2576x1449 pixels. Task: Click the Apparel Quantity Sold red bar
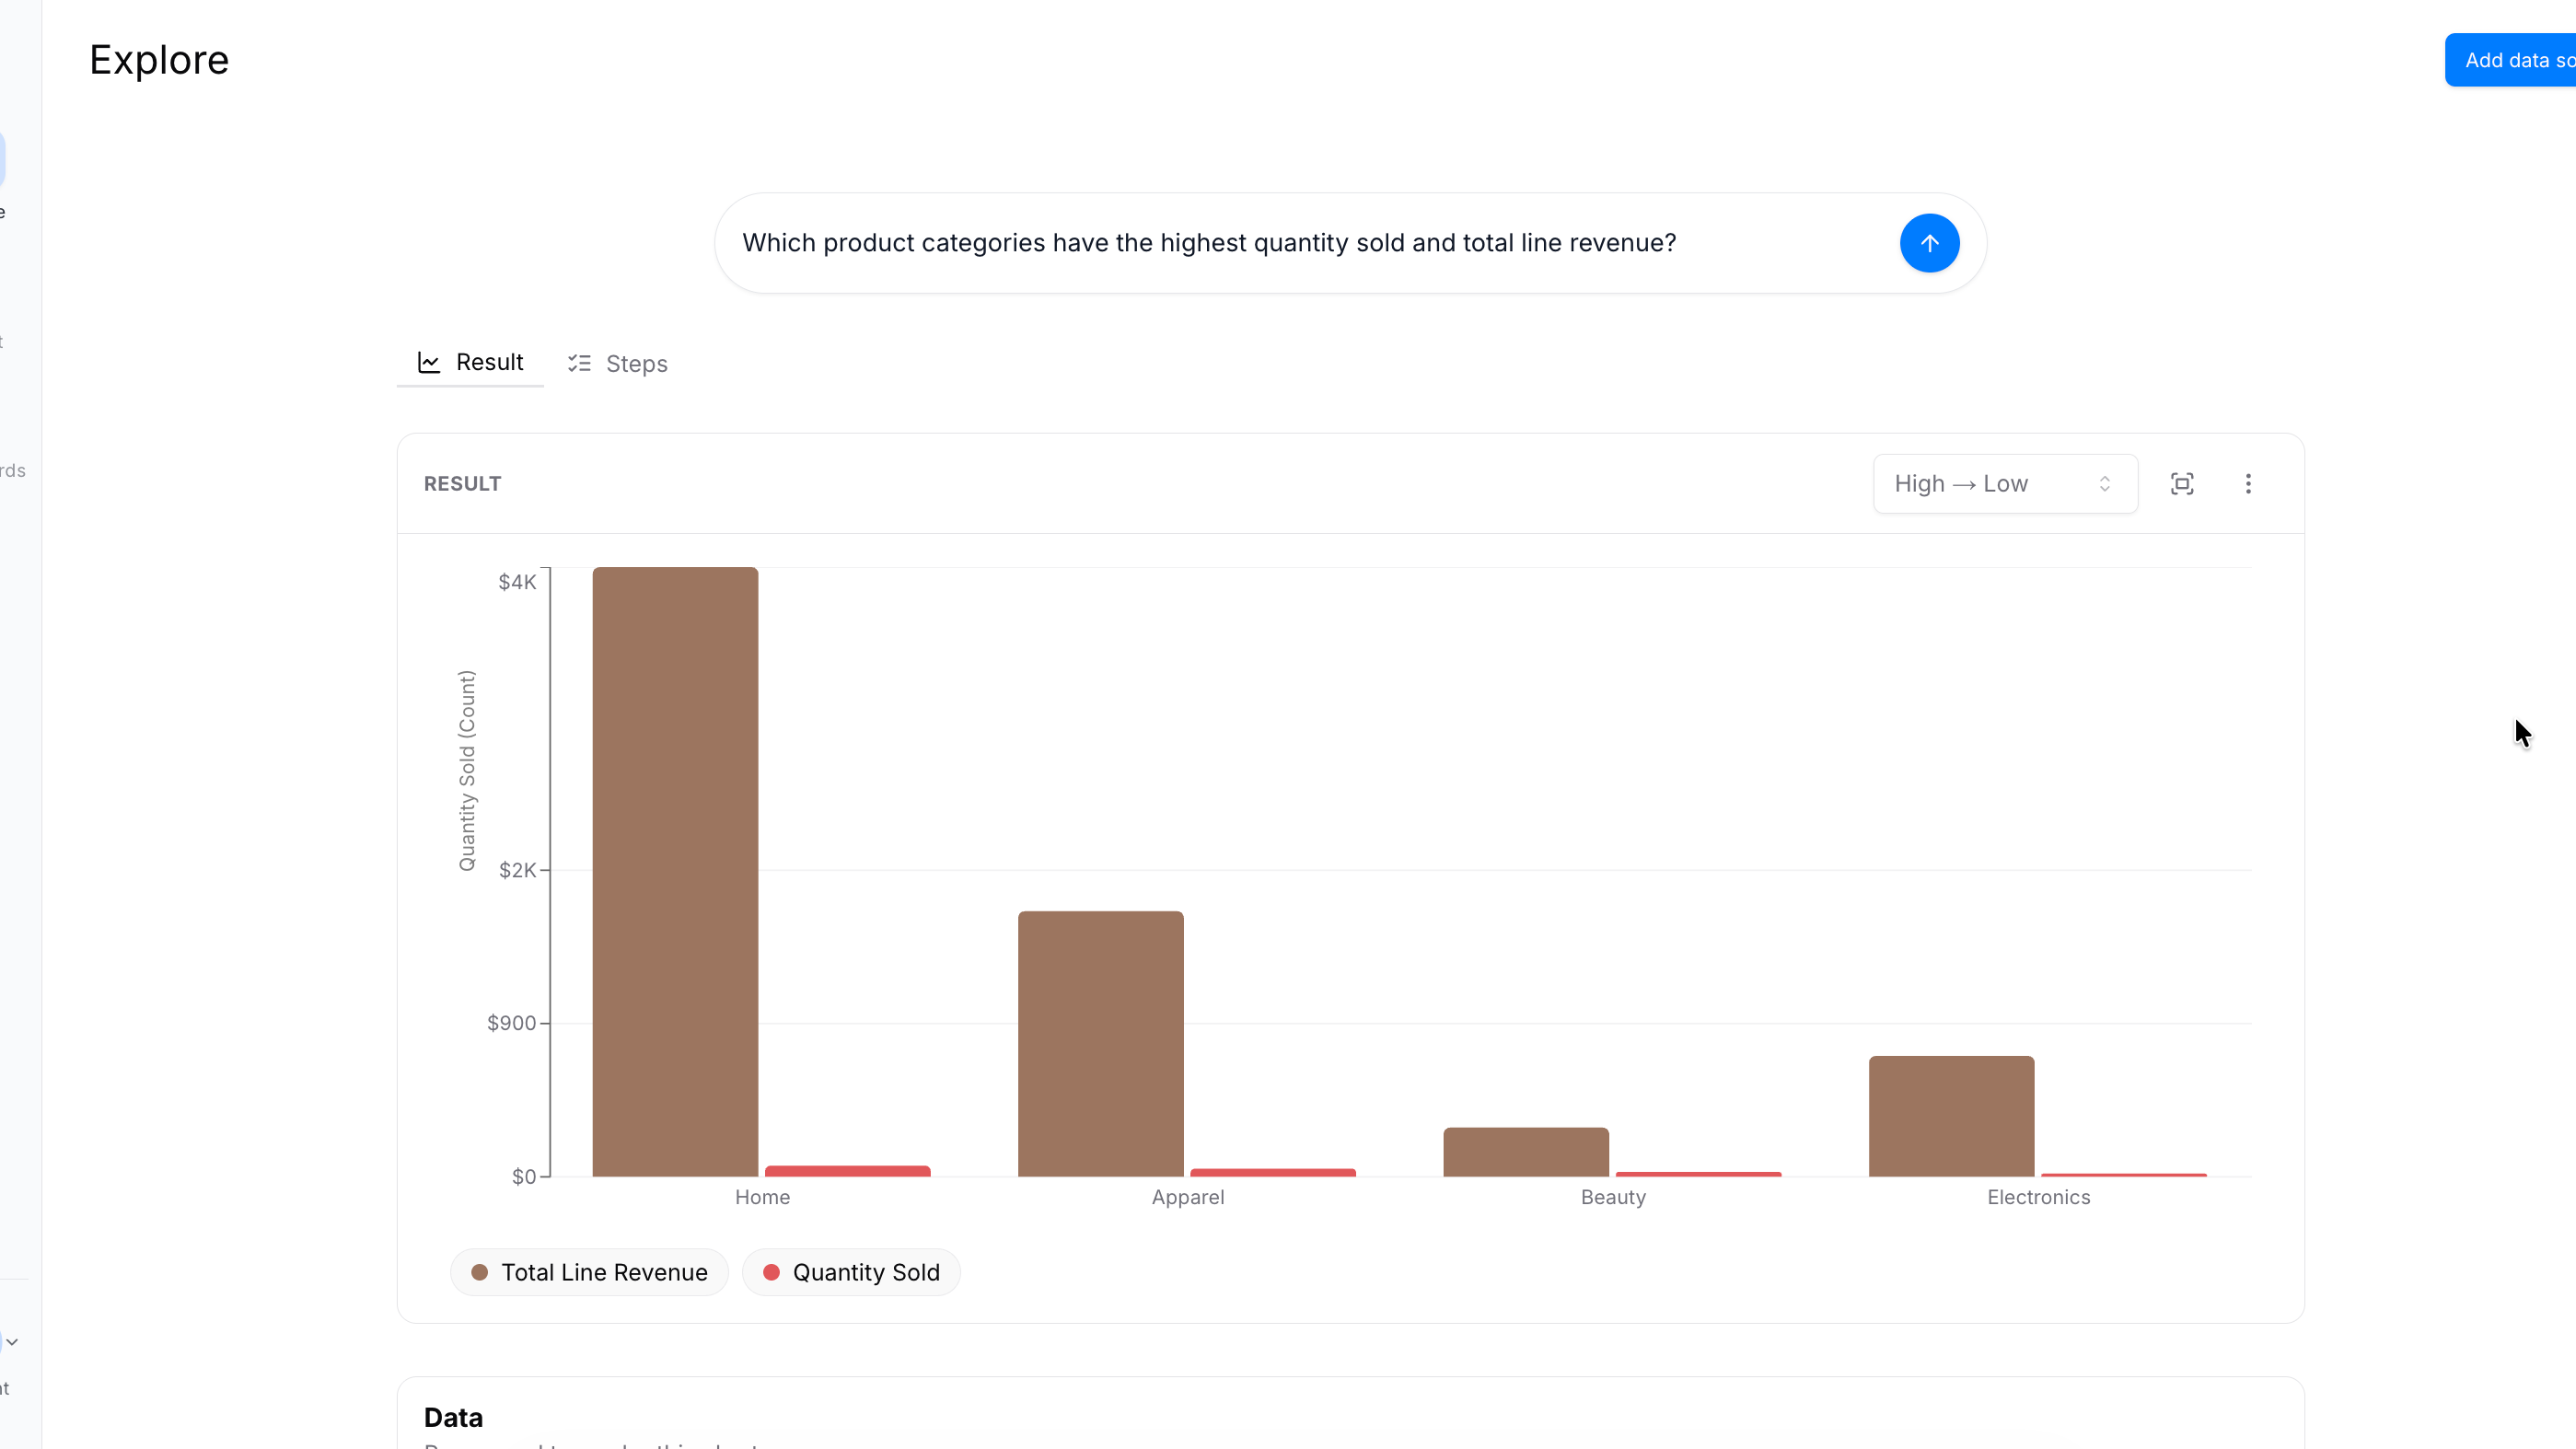click(x=1272, y=1172)
